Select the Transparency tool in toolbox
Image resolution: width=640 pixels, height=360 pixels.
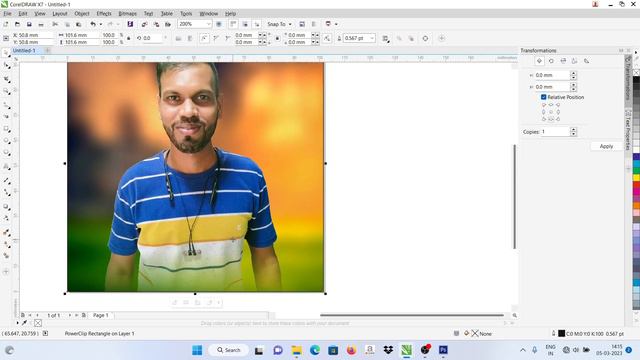[6, 218]
